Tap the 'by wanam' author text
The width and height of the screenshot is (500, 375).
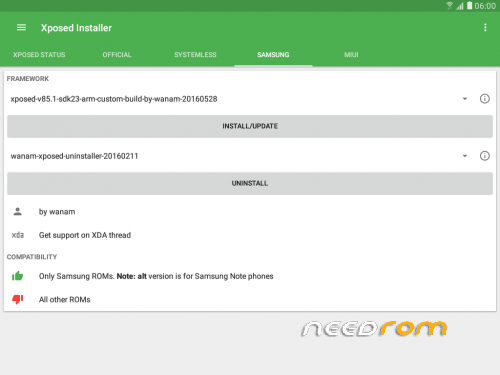click(57, 212)
